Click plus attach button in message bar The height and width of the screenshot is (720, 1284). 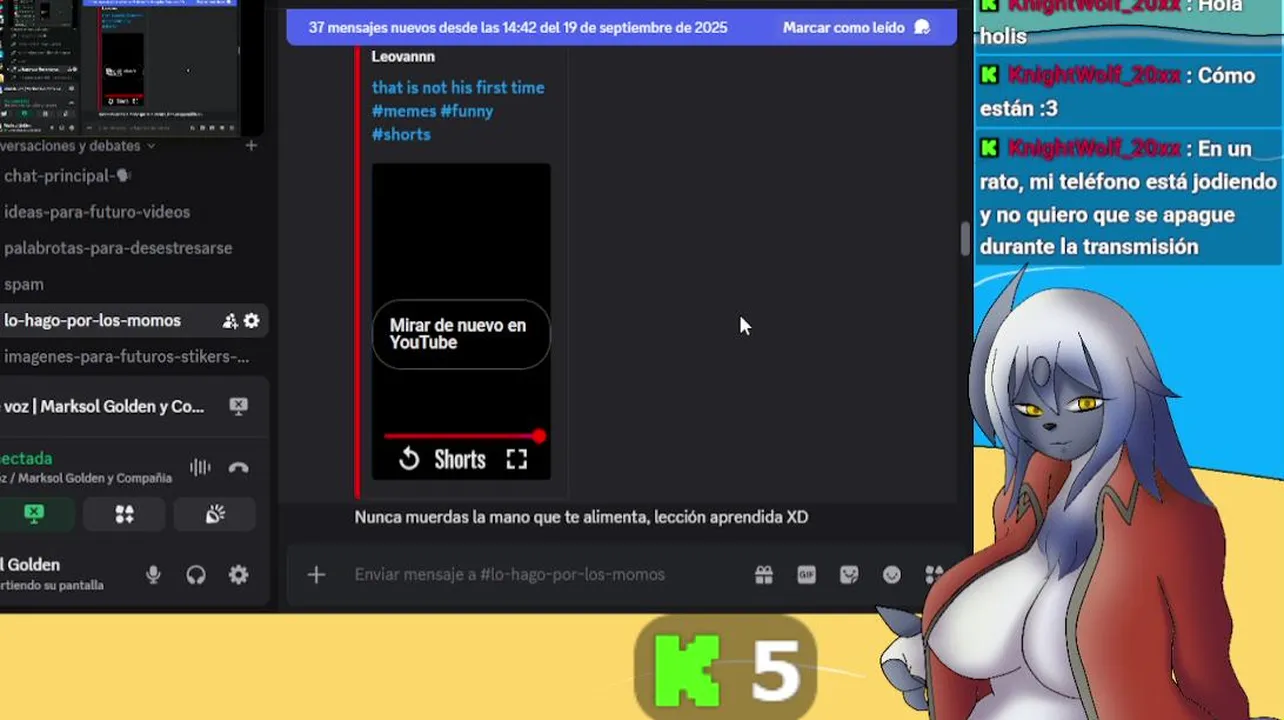pyautogui.click(x=316, y=575)
